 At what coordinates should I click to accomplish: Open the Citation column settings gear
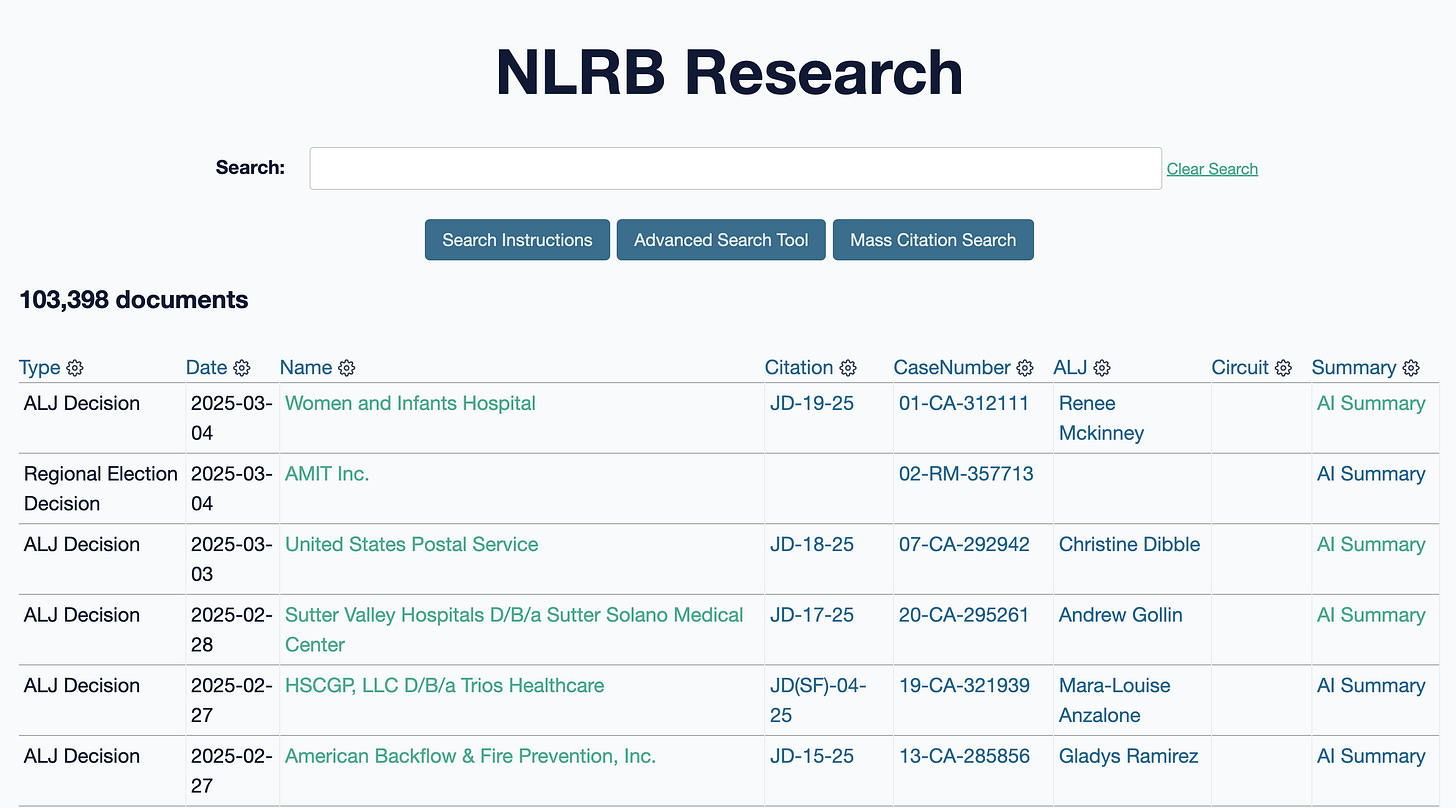tap(848, 368)
